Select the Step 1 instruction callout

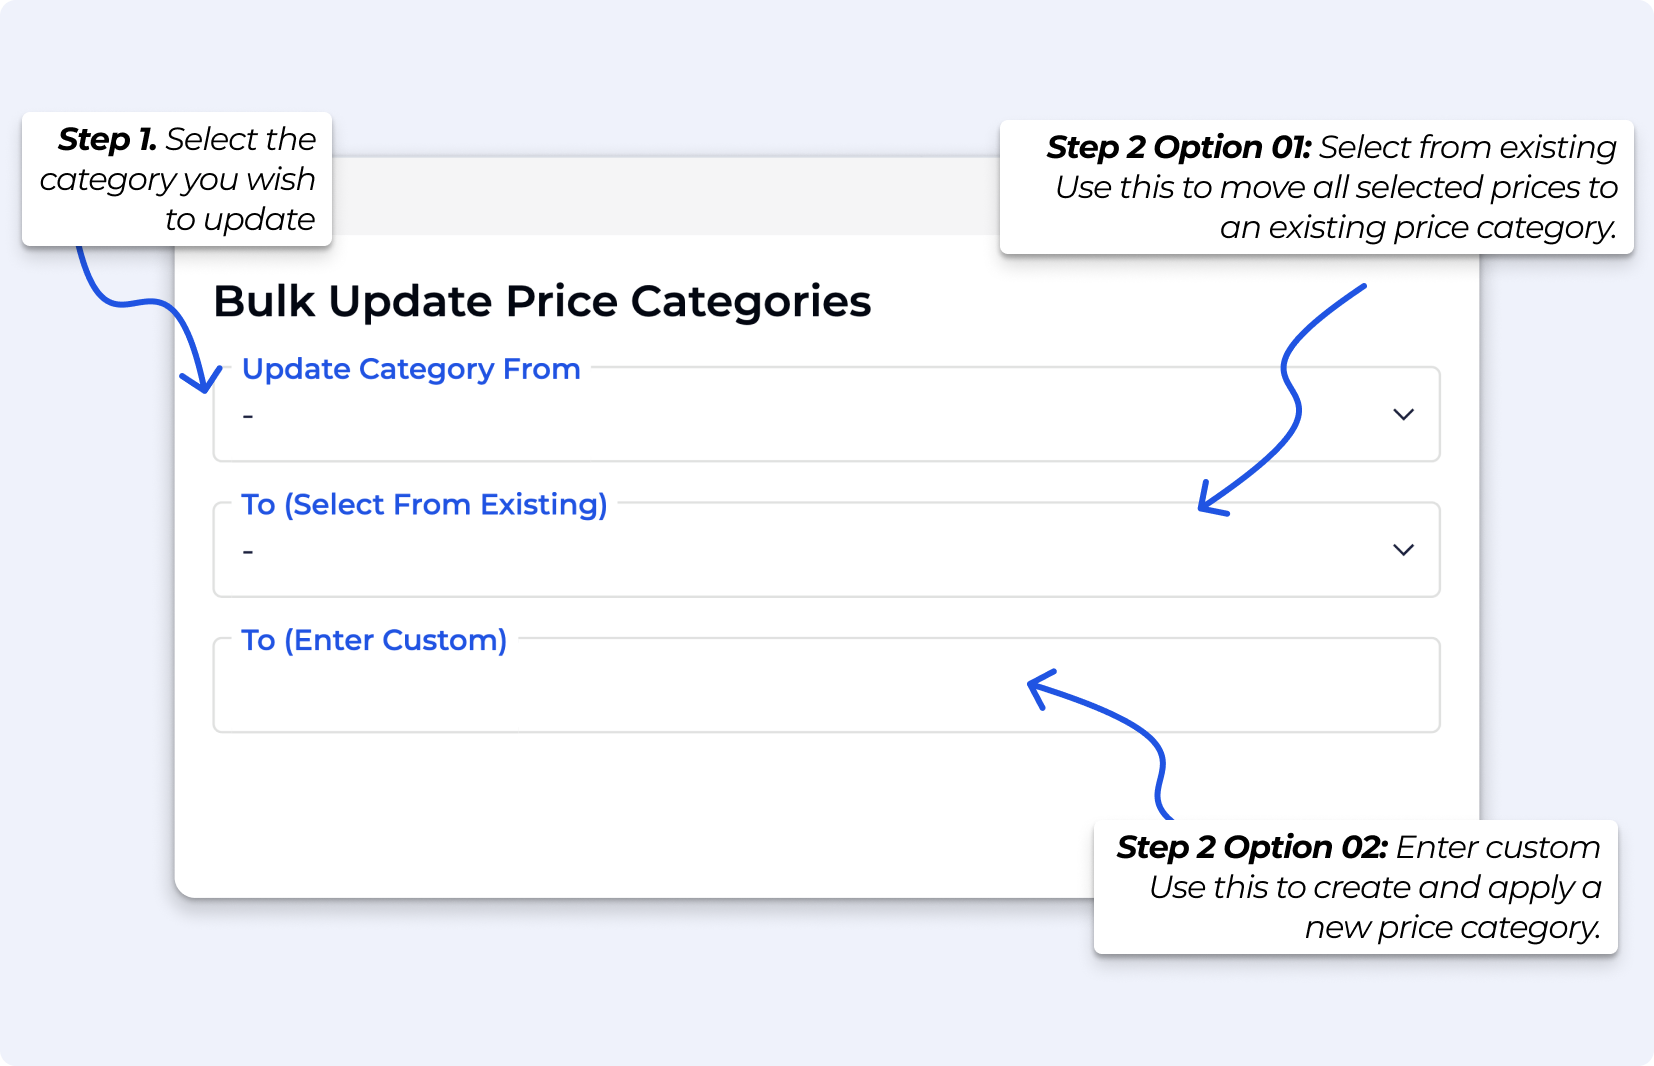click(x=177, y=180)
